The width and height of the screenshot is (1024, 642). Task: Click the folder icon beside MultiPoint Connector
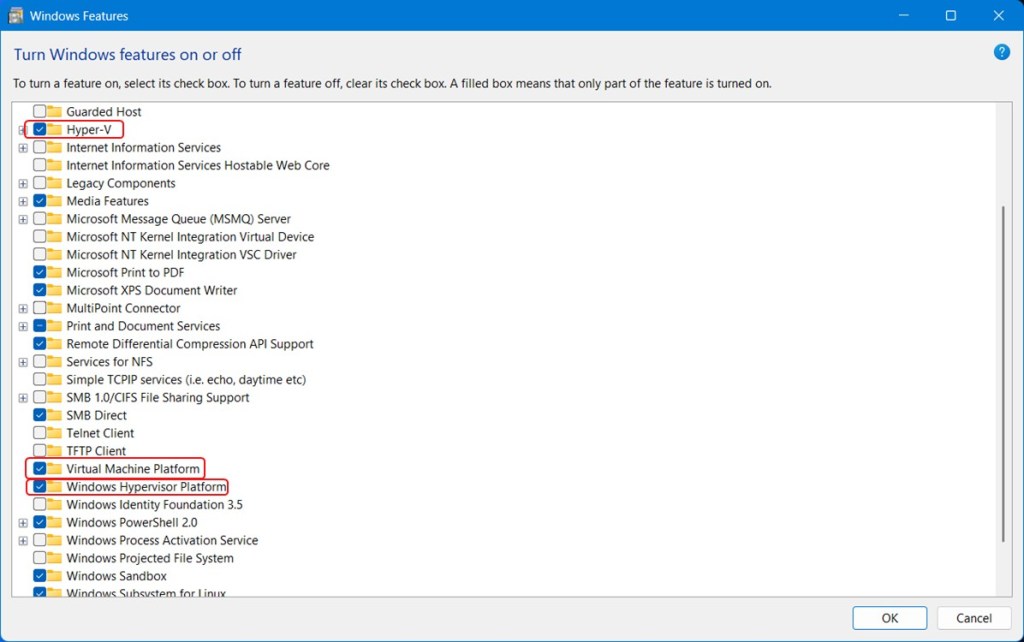pyautogui.click(x=54, y=308)
